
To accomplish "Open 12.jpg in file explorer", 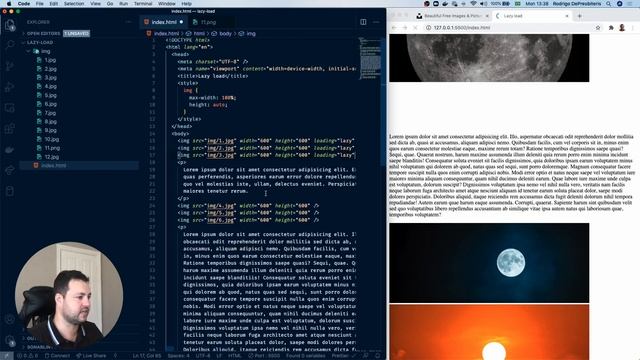I will [51, 157].
